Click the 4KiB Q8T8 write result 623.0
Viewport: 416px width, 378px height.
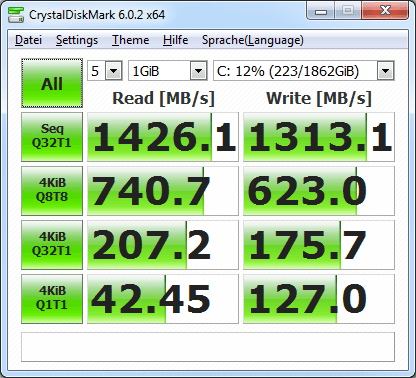[319, 191]
